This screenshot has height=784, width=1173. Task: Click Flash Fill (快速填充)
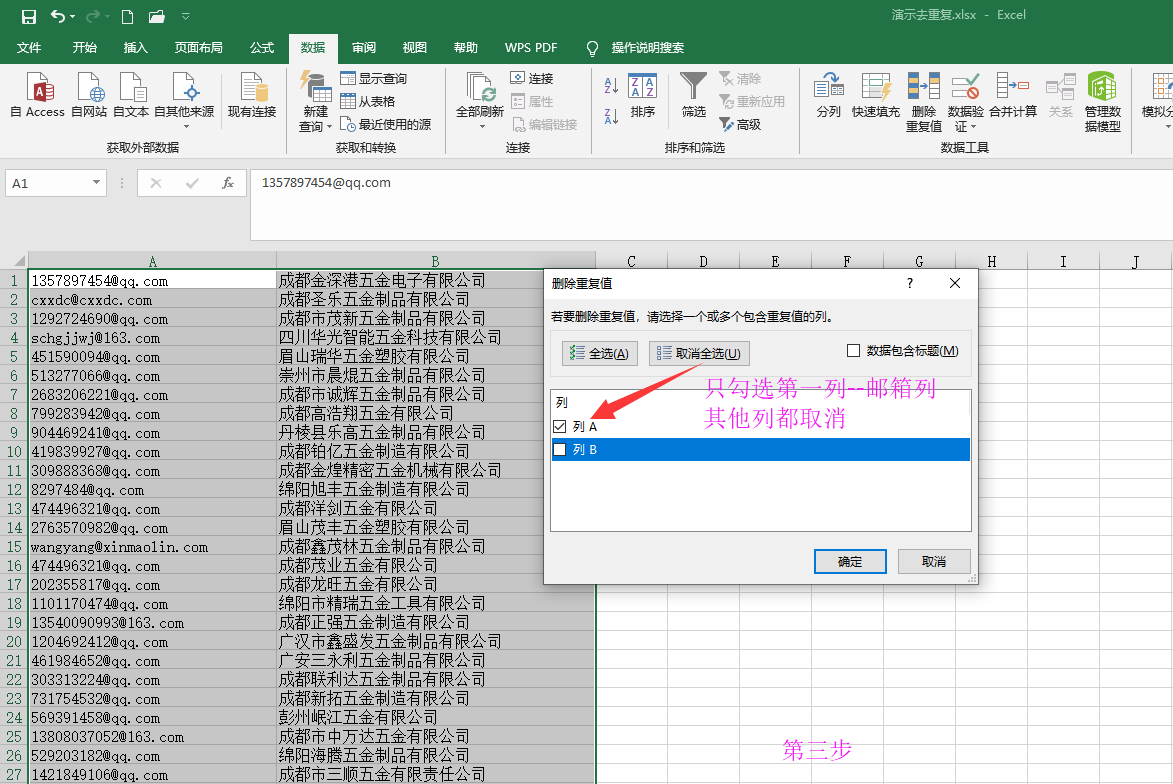(x=876, y=95)
